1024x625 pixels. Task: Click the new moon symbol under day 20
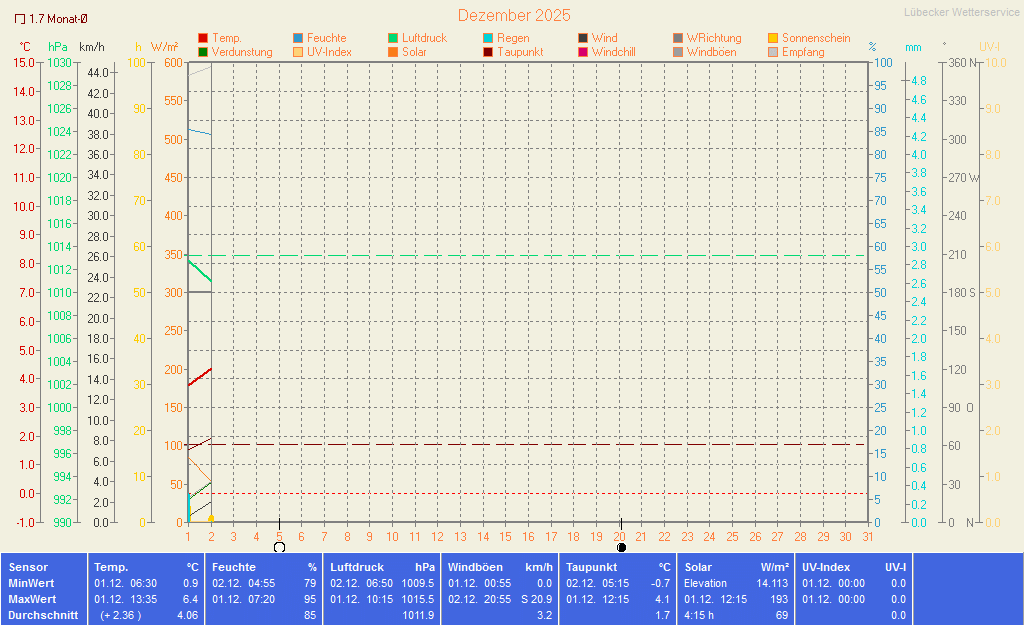tap(621, 547)
